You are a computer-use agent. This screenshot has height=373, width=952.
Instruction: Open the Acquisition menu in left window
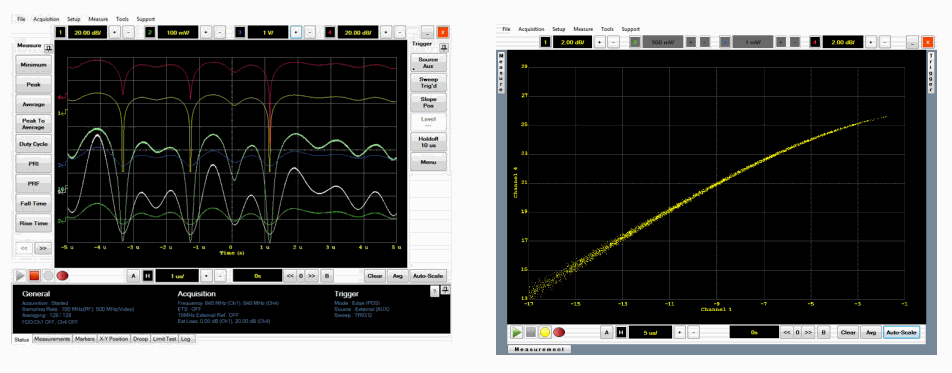(x=46, y=19)
